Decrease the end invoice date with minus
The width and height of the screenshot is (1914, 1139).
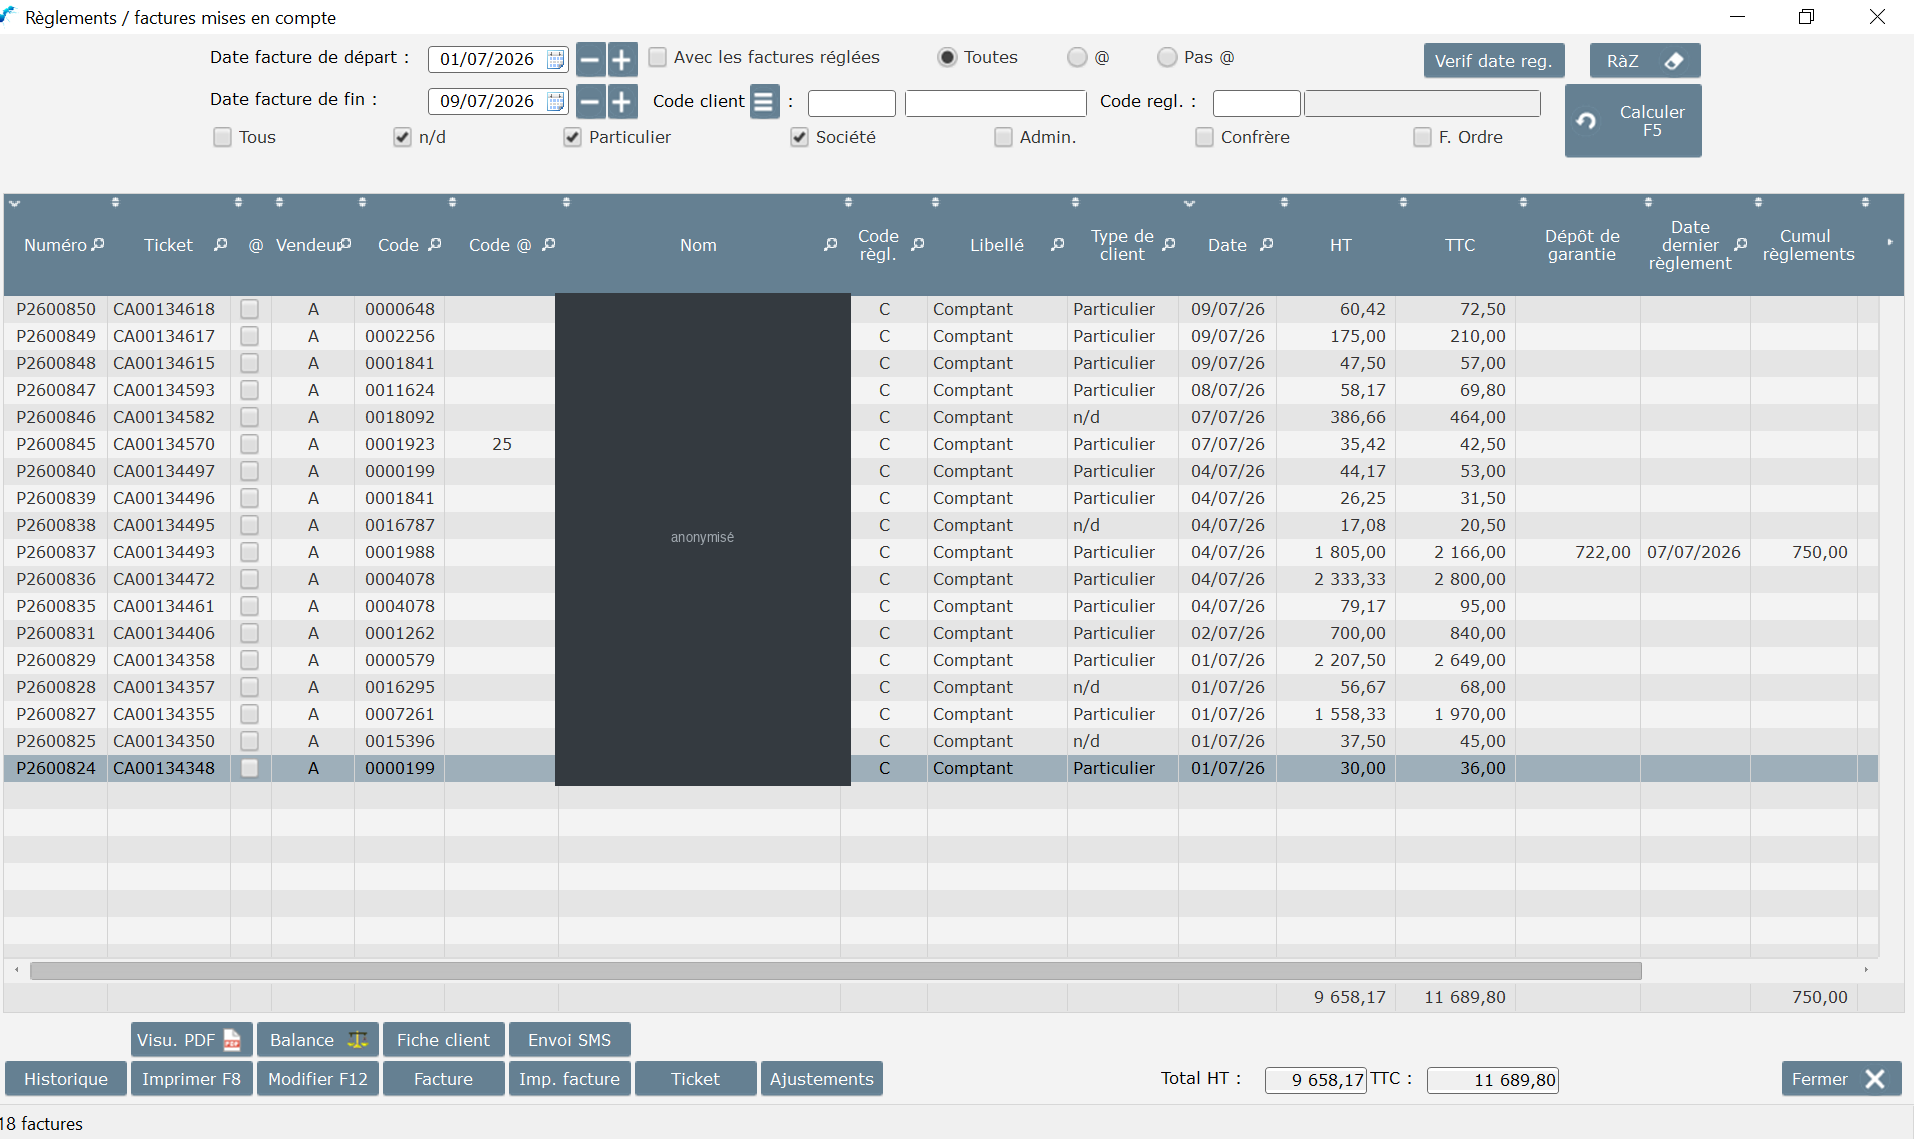591,101
